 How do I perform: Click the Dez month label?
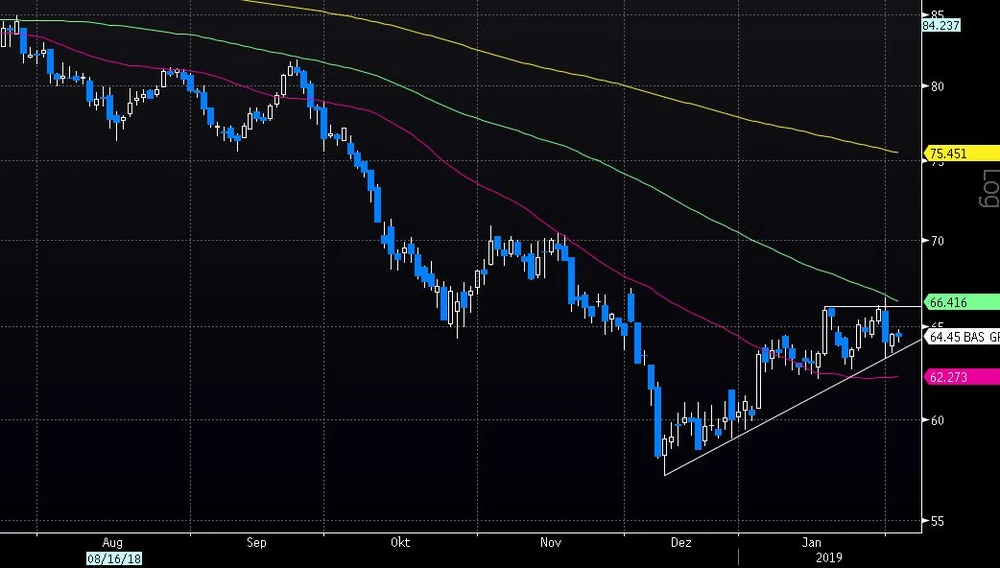[x=680, y=542]
